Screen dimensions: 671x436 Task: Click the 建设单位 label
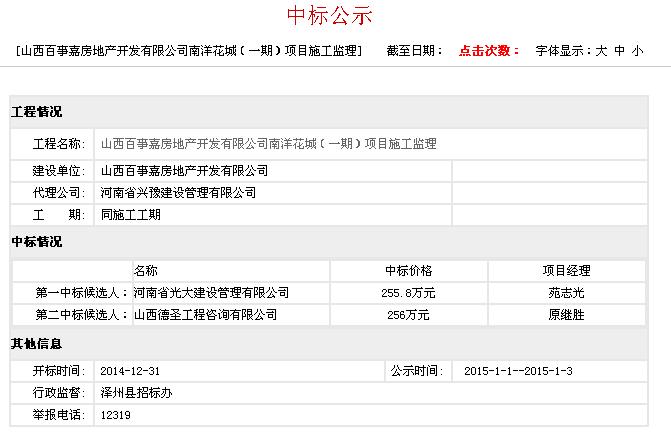coord(59,171)
